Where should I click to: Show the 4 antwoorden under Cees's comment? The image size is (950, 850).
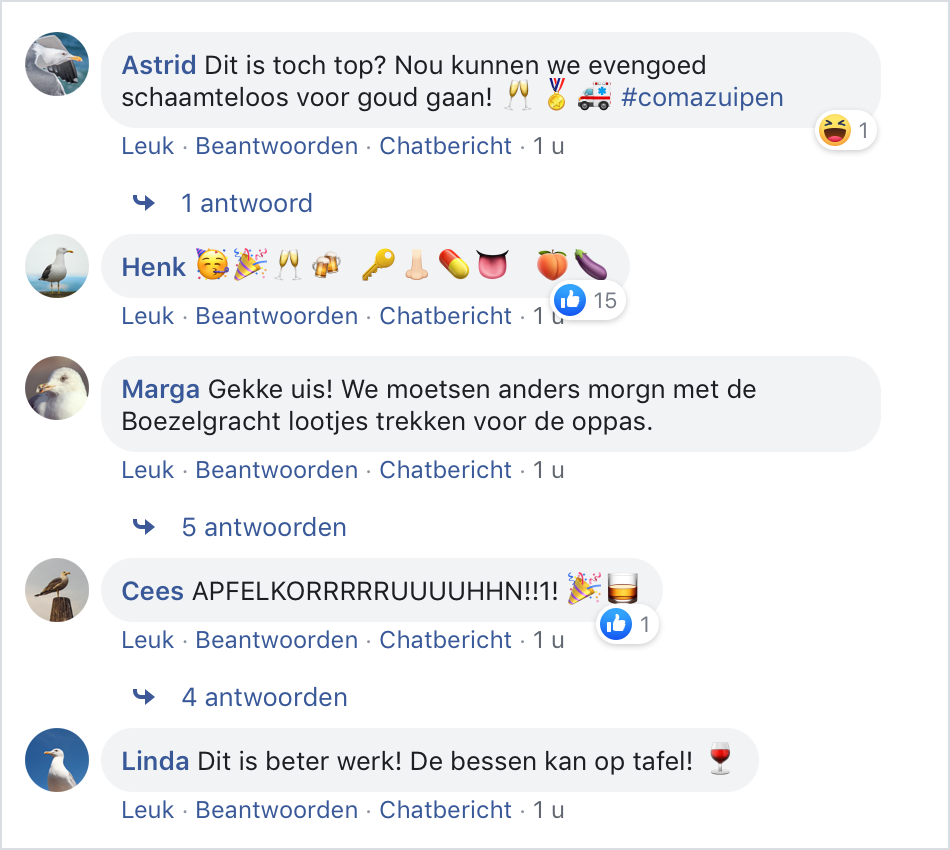click(x=264, y=697)
